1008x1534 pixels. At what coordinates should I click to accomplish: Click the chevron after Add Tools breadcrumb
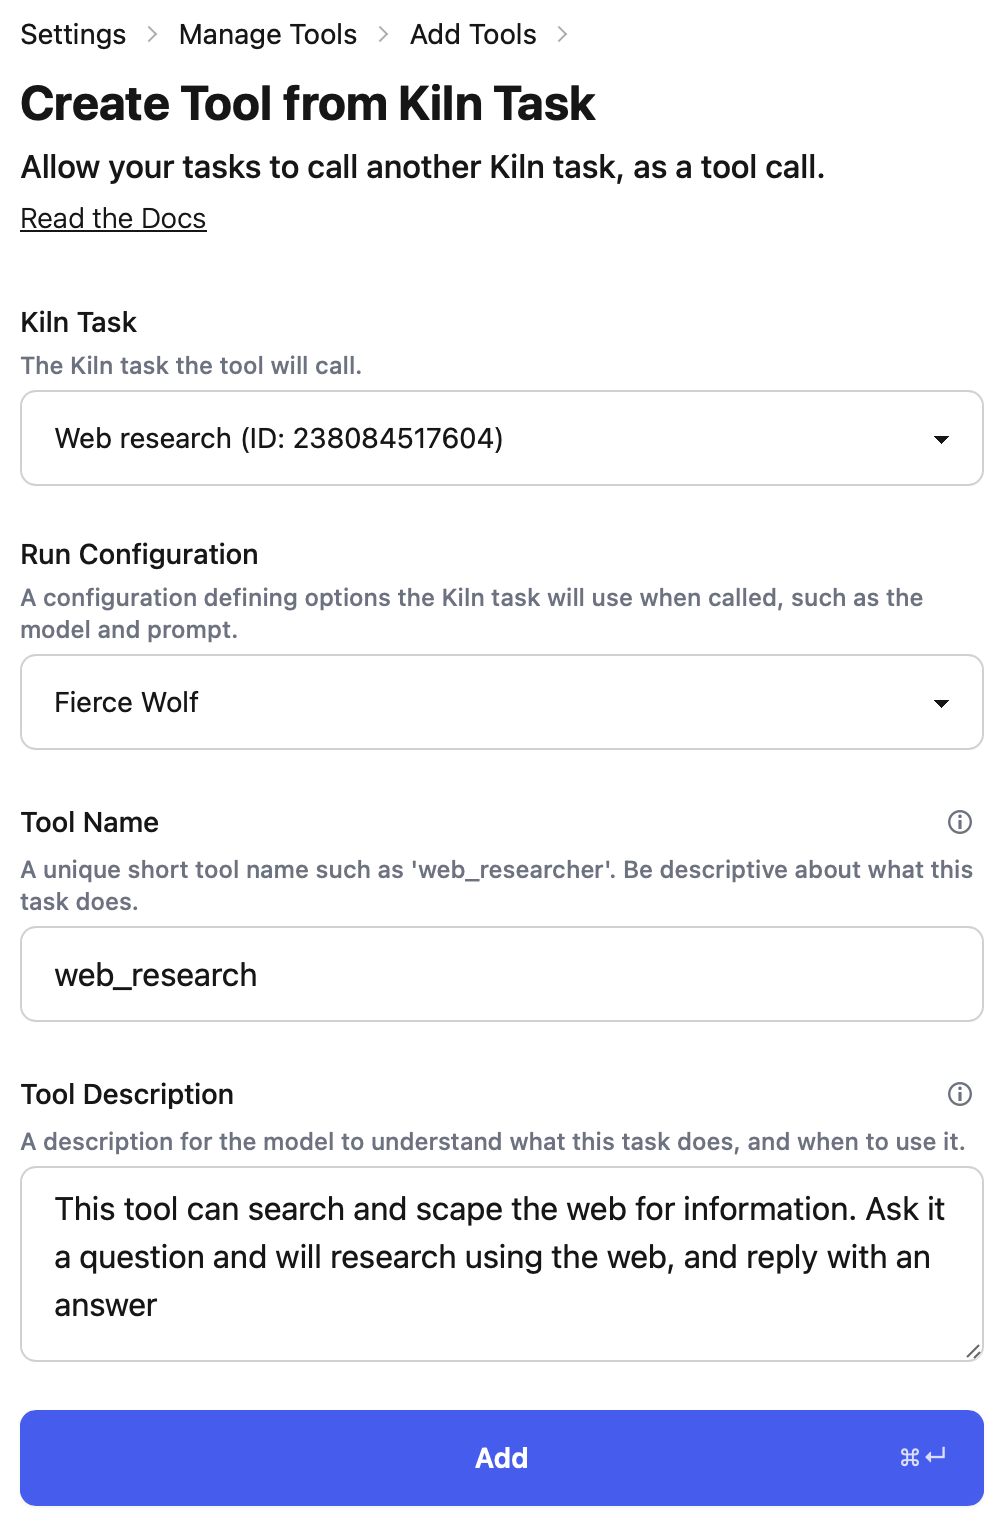(562, 34)
